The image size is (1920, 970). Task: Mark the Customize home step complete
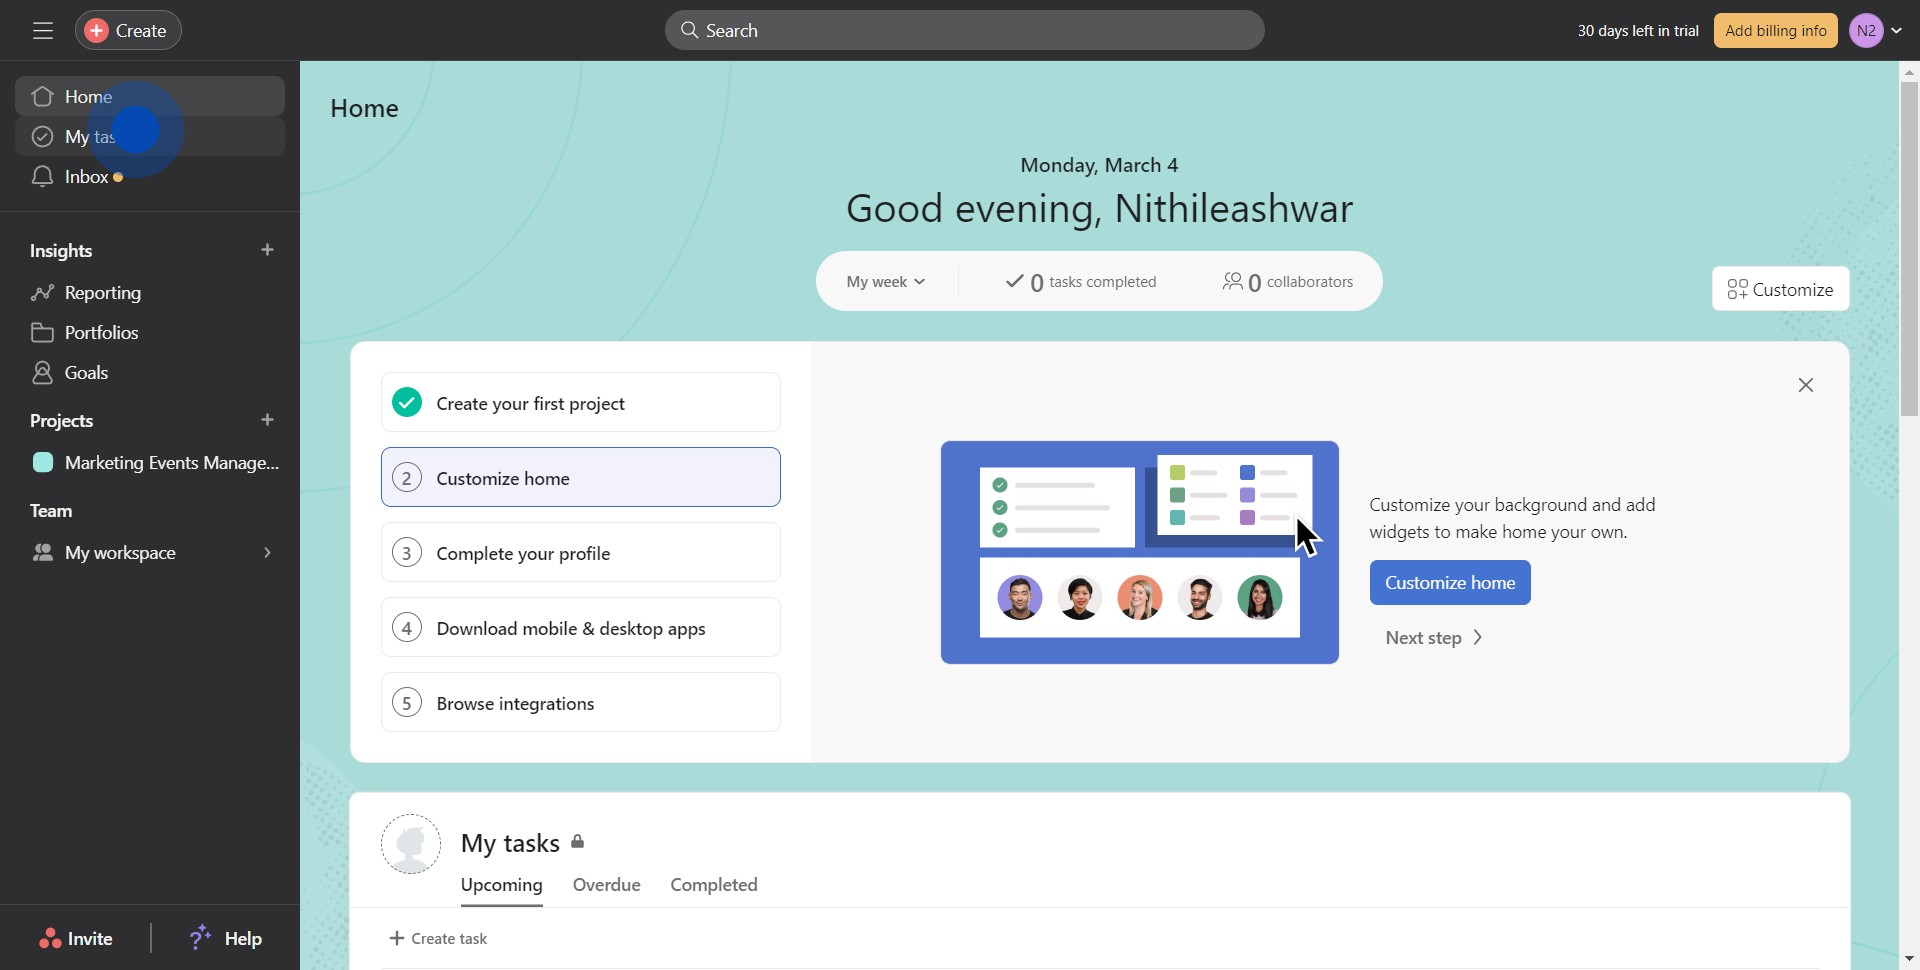tap(406, 477)
